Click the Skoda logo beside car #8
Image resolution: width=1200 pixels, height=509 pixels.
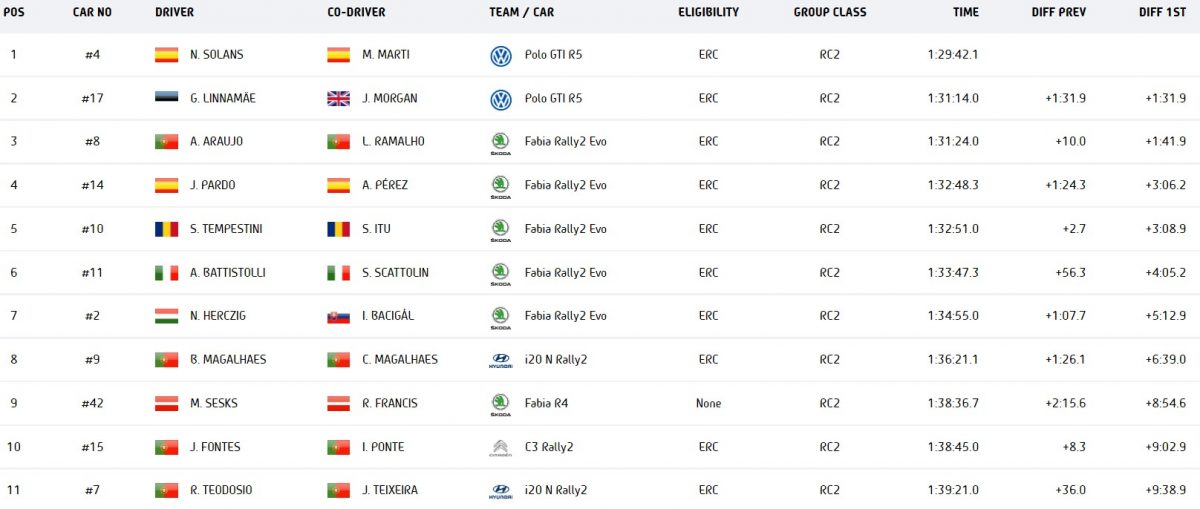(501, 142)
